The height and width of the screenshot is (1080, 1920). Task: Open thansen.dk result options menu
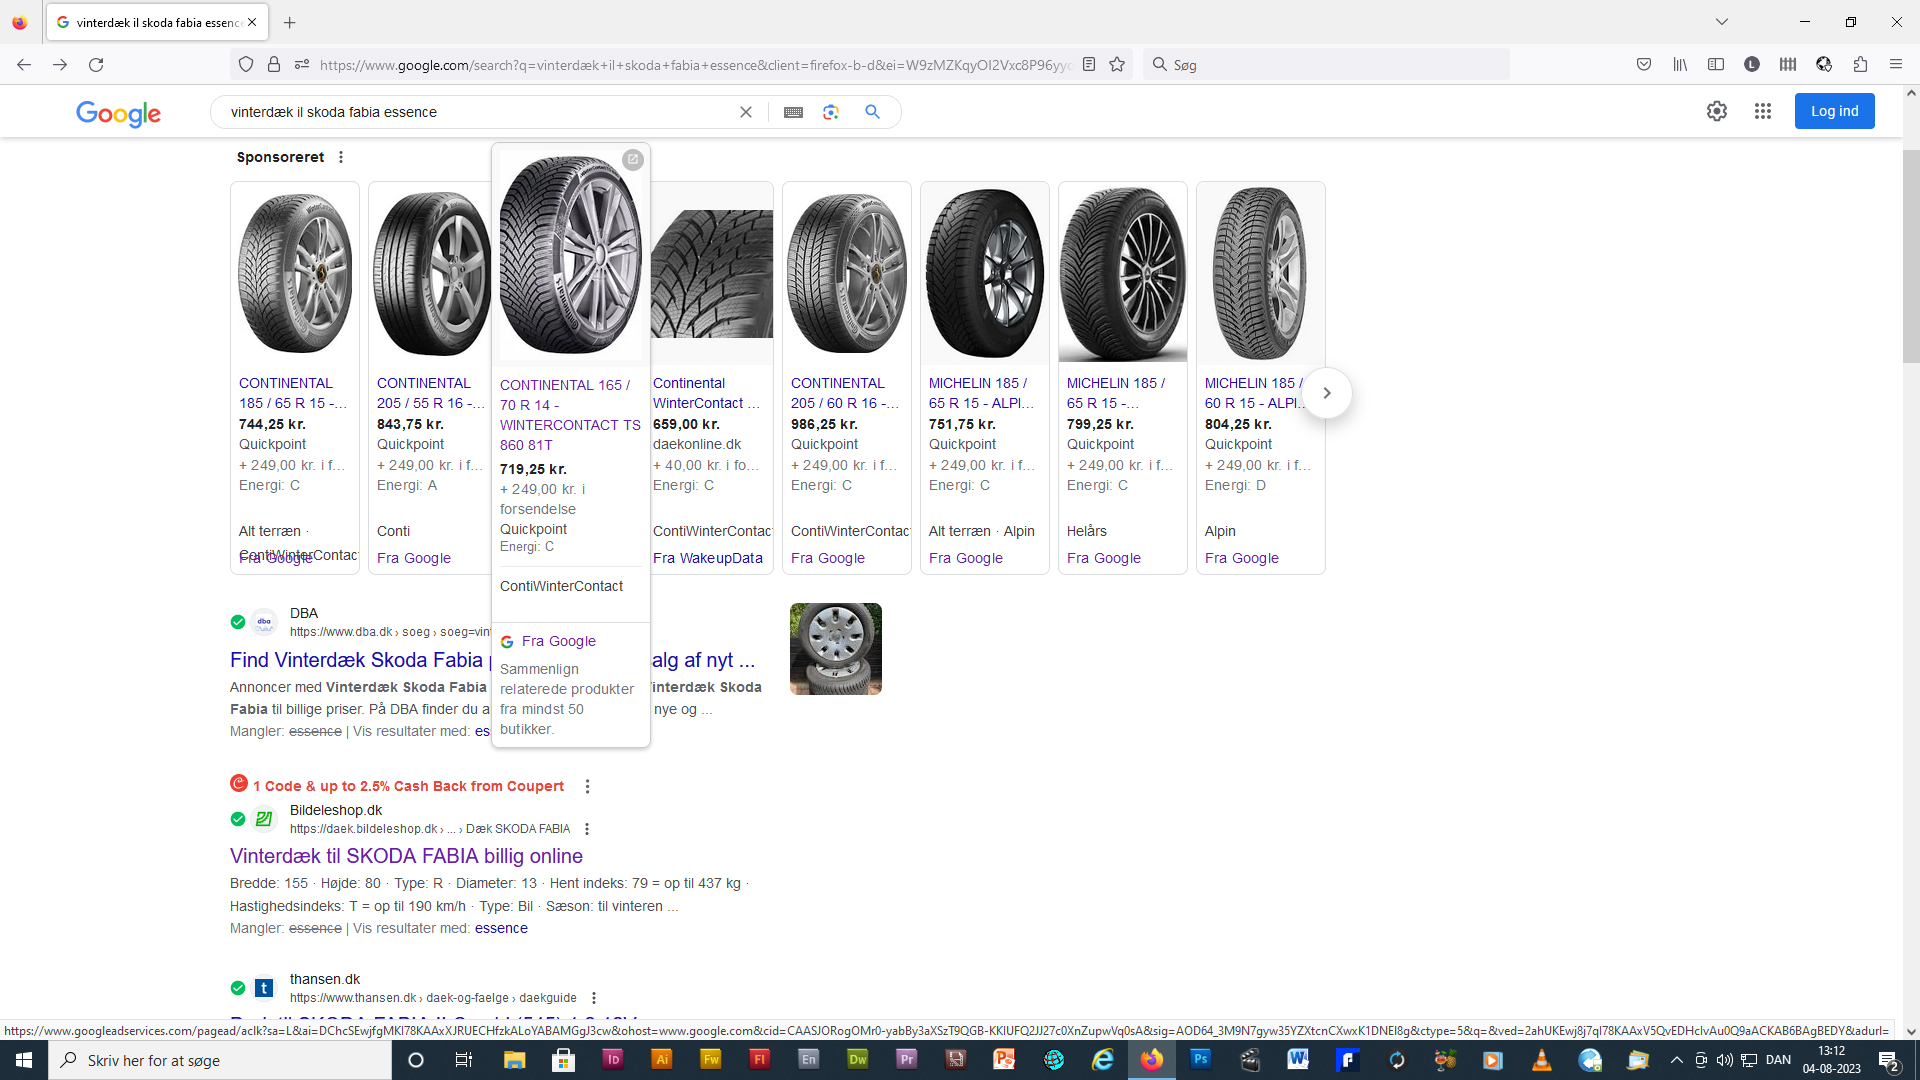(594, 998)
